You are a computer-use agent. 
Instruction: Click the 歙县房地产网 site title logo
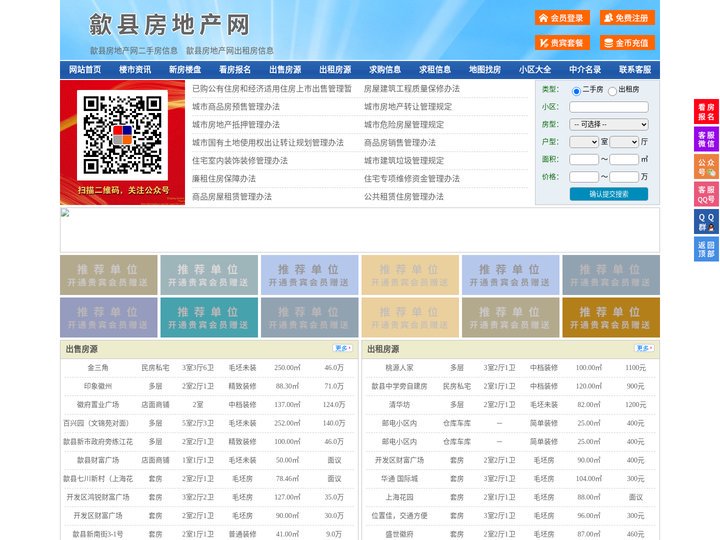(169, 24)
